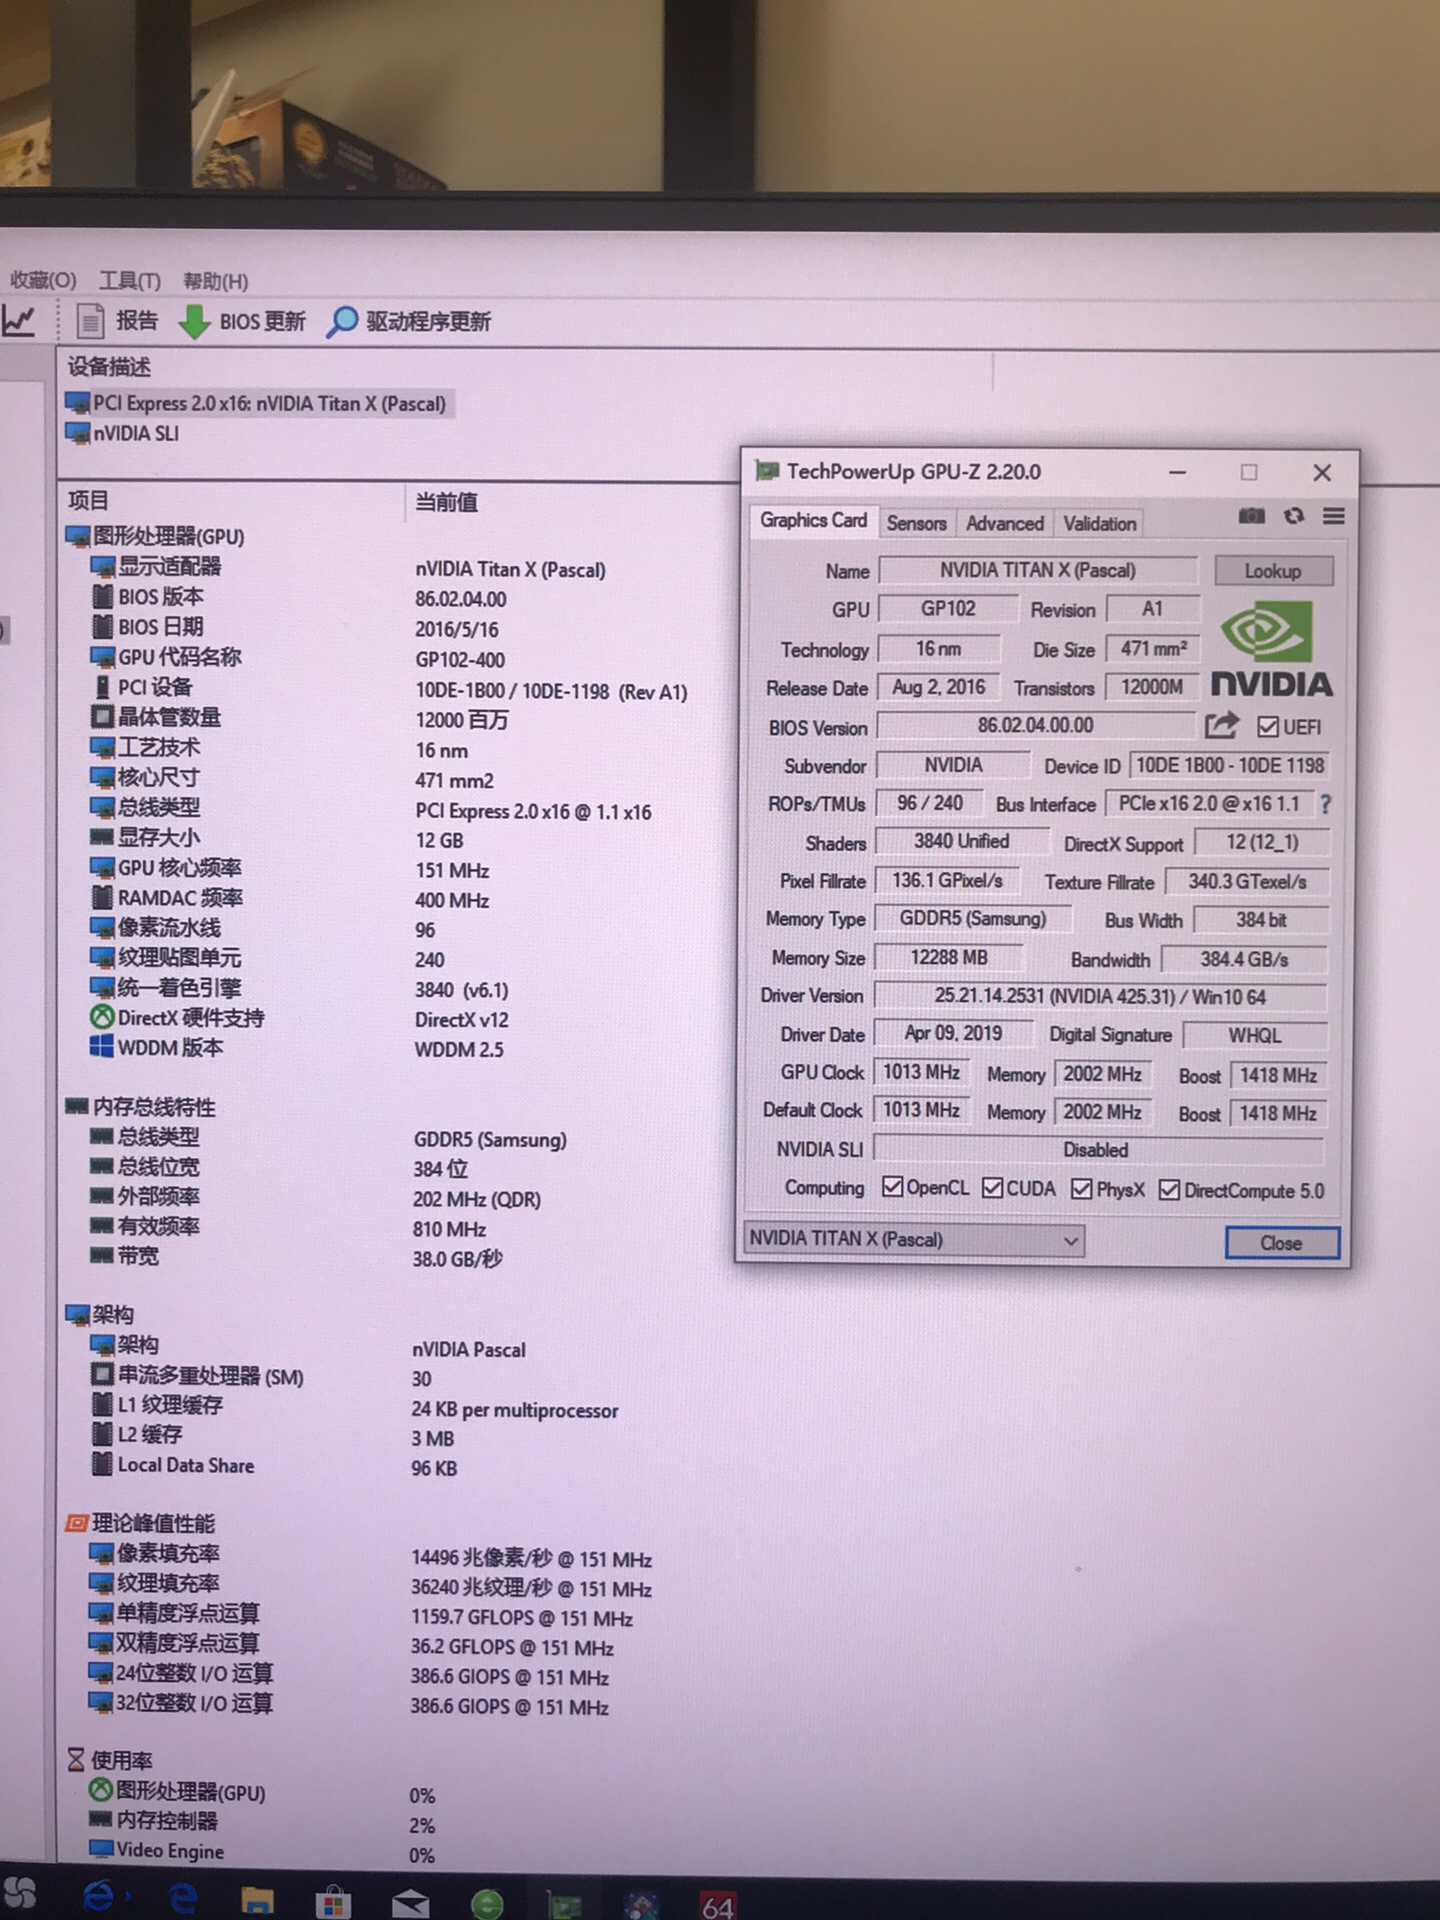Click the BIOS Version field in GPU-Z
This screenshot has width=1440, height=1920.
[1036, 725]
